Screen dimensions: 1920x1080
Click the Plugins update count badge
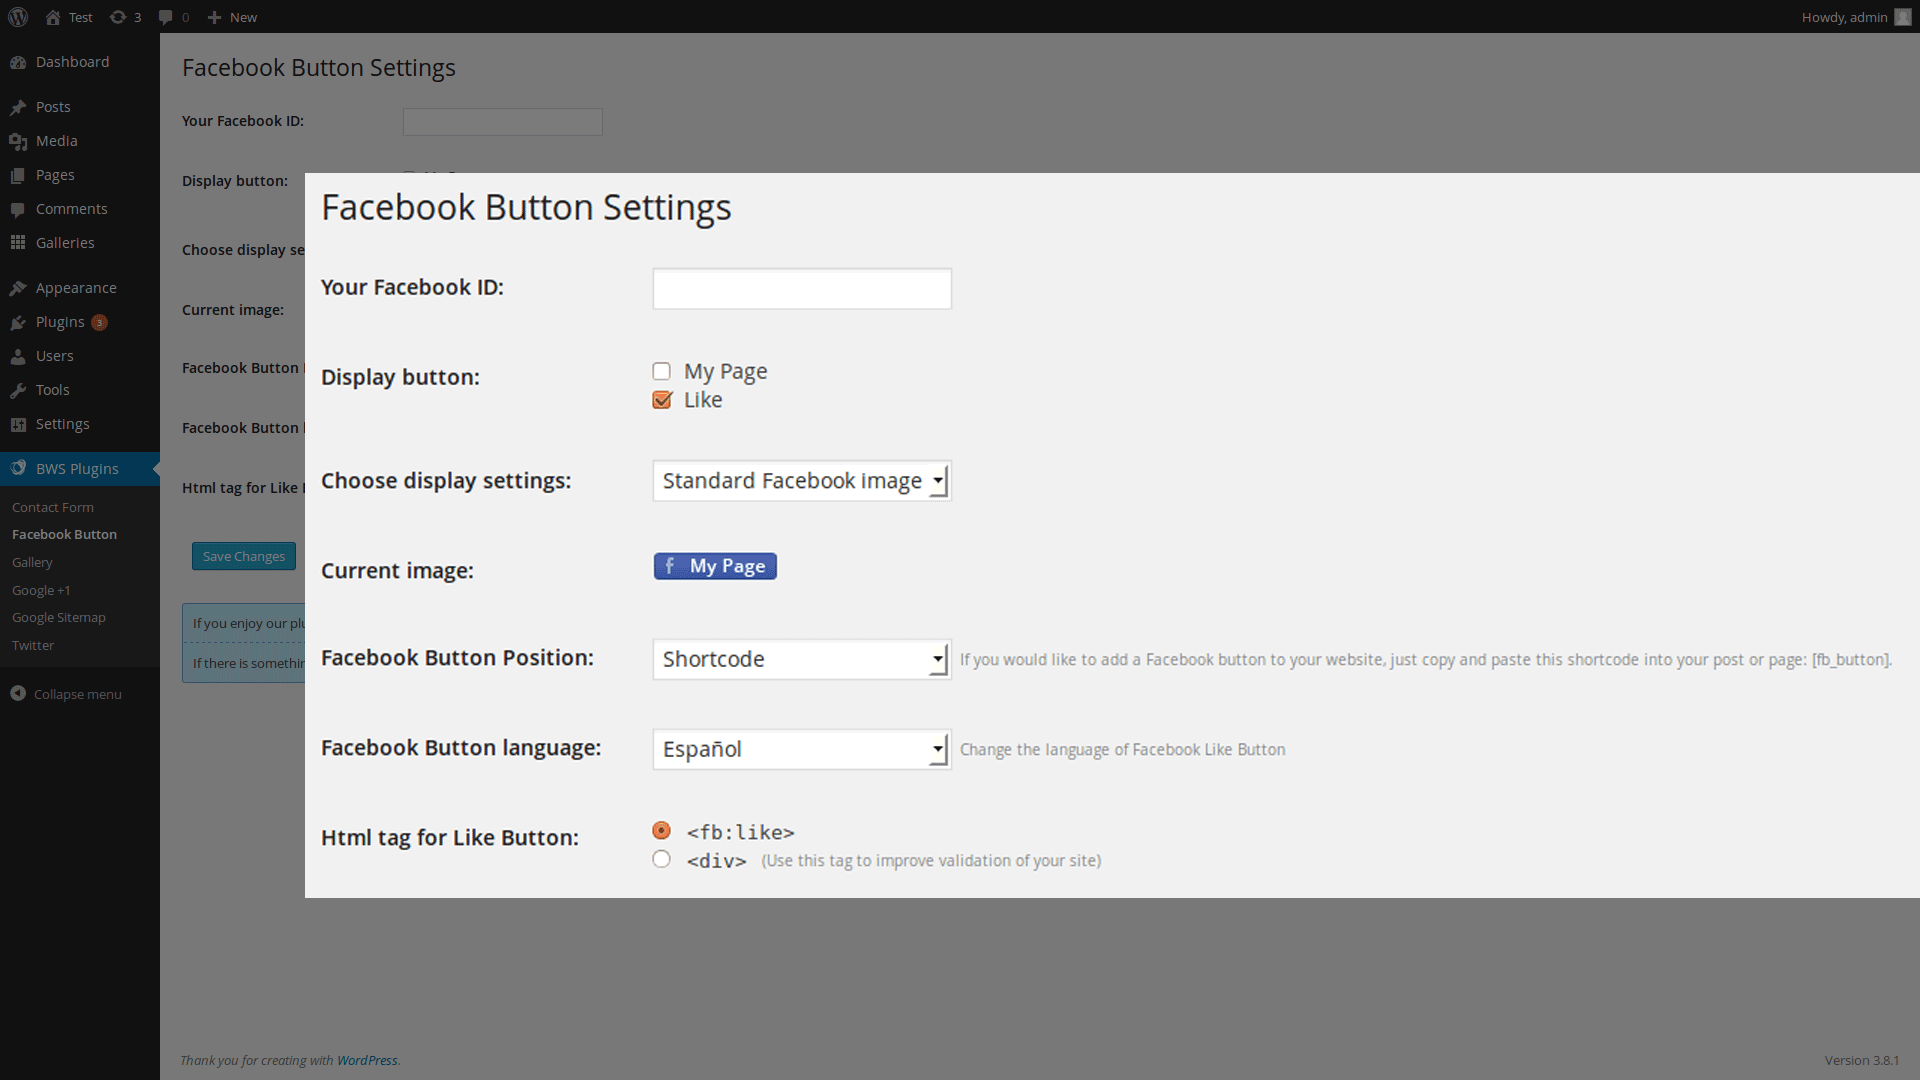pos(99,322)
